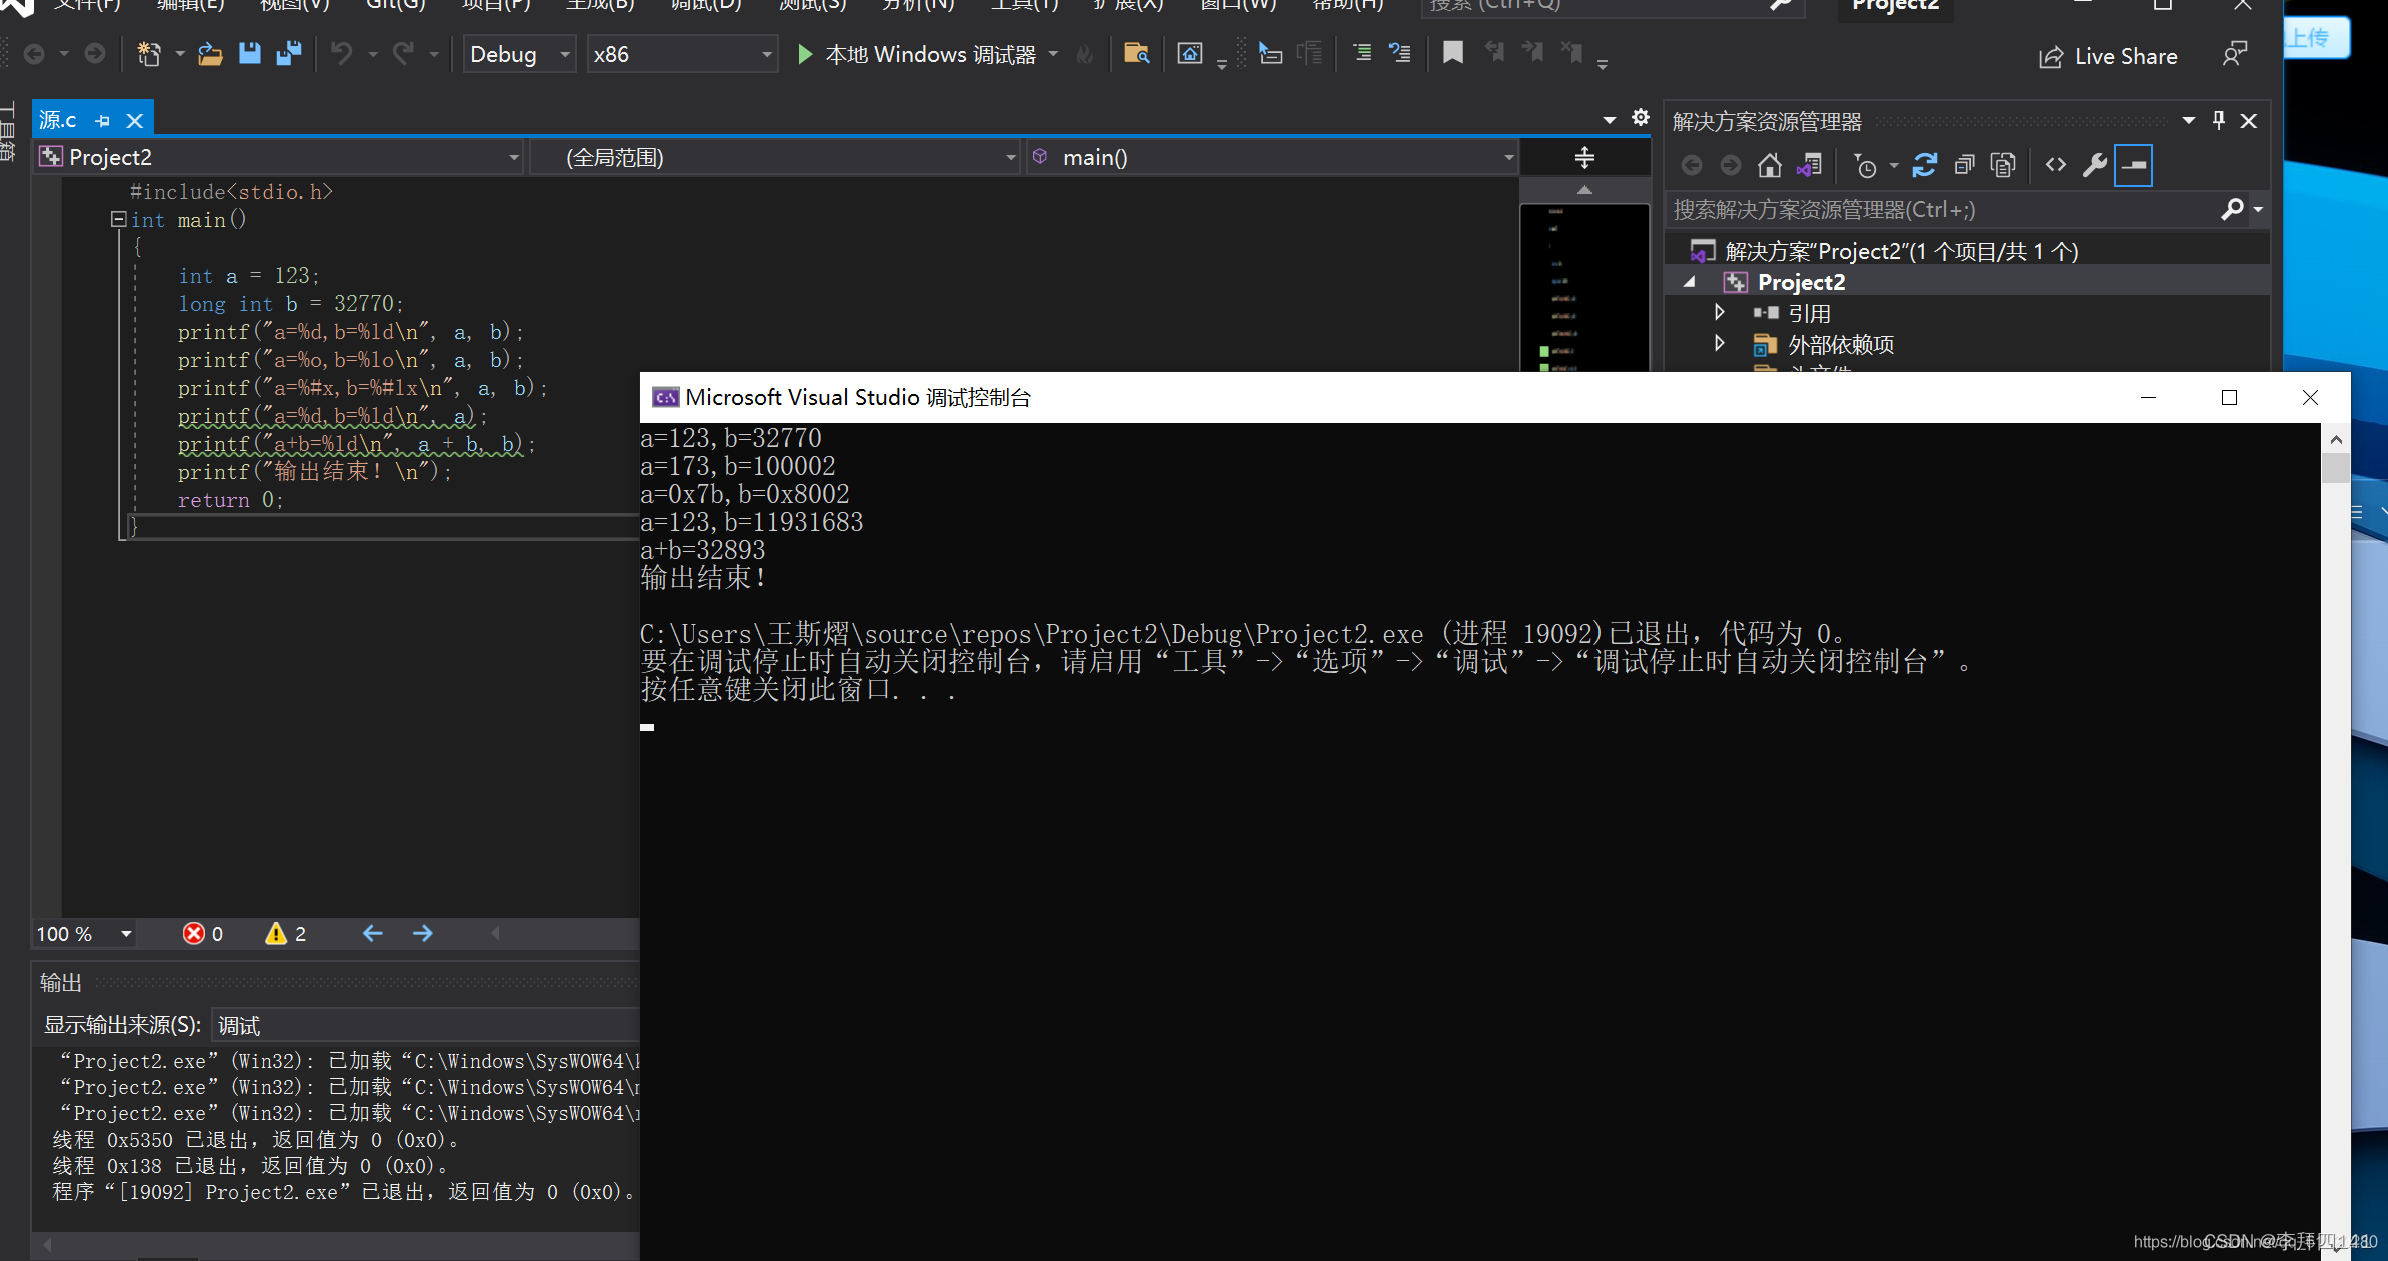The width and height of the screenshot is (2388, 1261).
Task: Comment out selected lines with the comment icon
Action: pos(1362,54)
